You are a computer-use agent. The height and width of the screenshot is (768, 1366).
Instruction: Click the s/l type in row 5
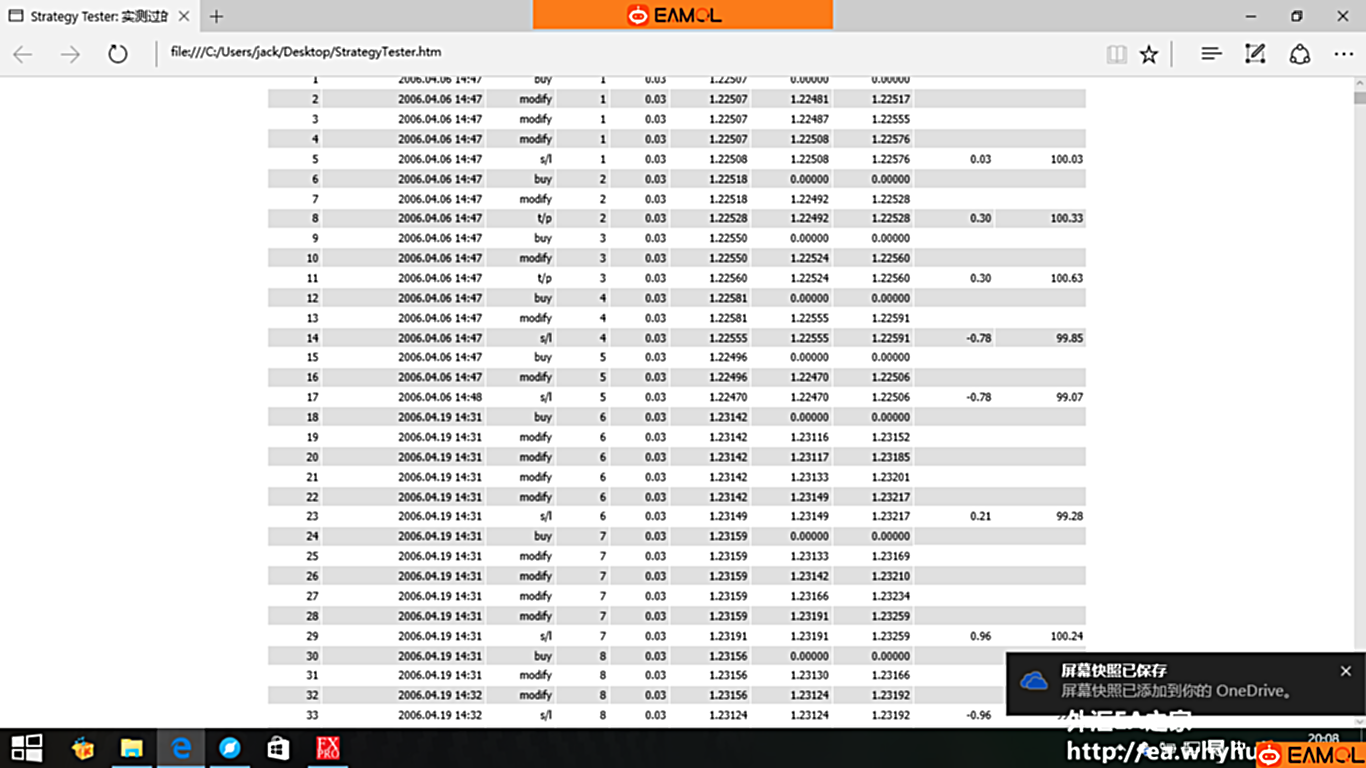[x=545, y=159]
